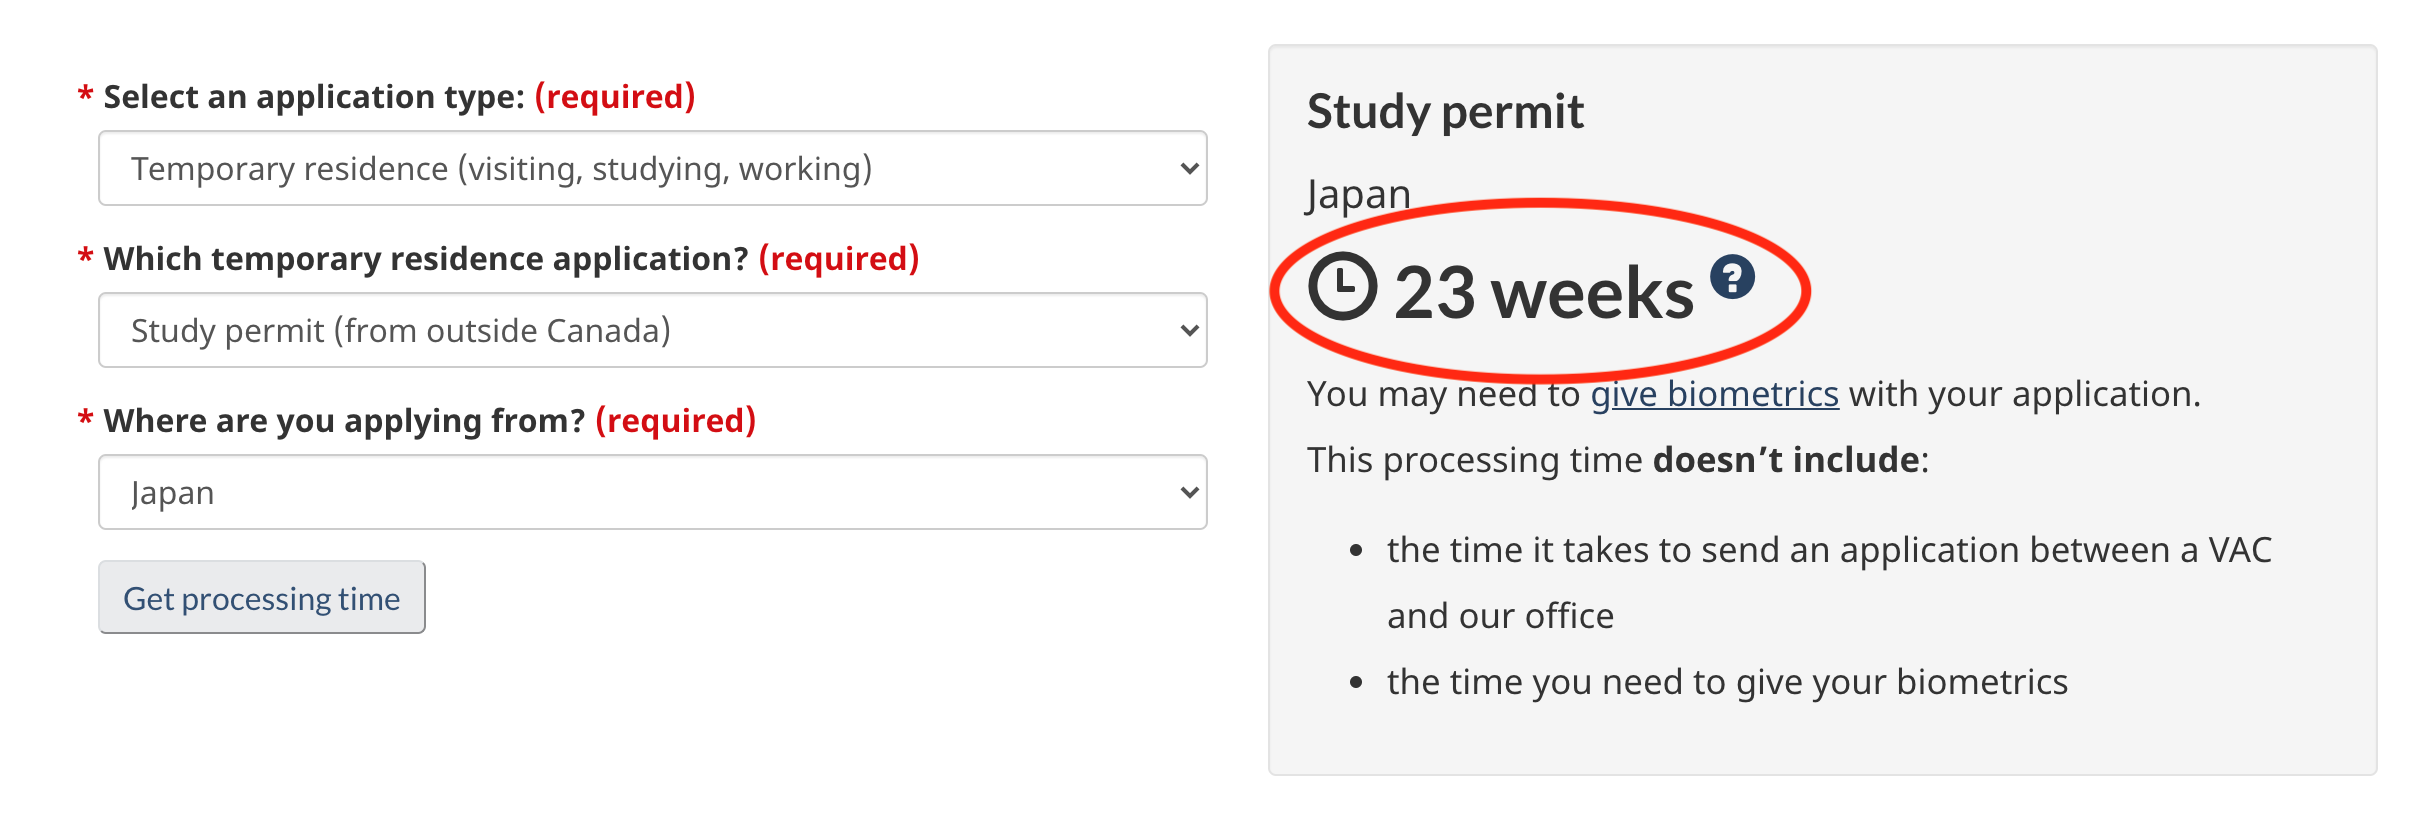Click the chevron arrow on the Japan dropdown

(x=1188, y=492)
